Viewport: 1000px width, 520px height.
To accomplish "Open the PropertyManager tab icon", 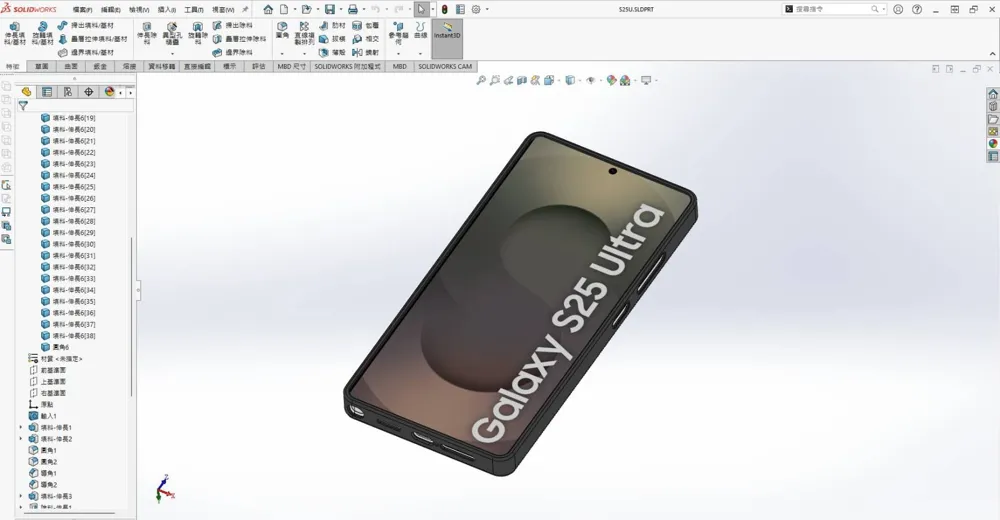I will pos(47,92).
